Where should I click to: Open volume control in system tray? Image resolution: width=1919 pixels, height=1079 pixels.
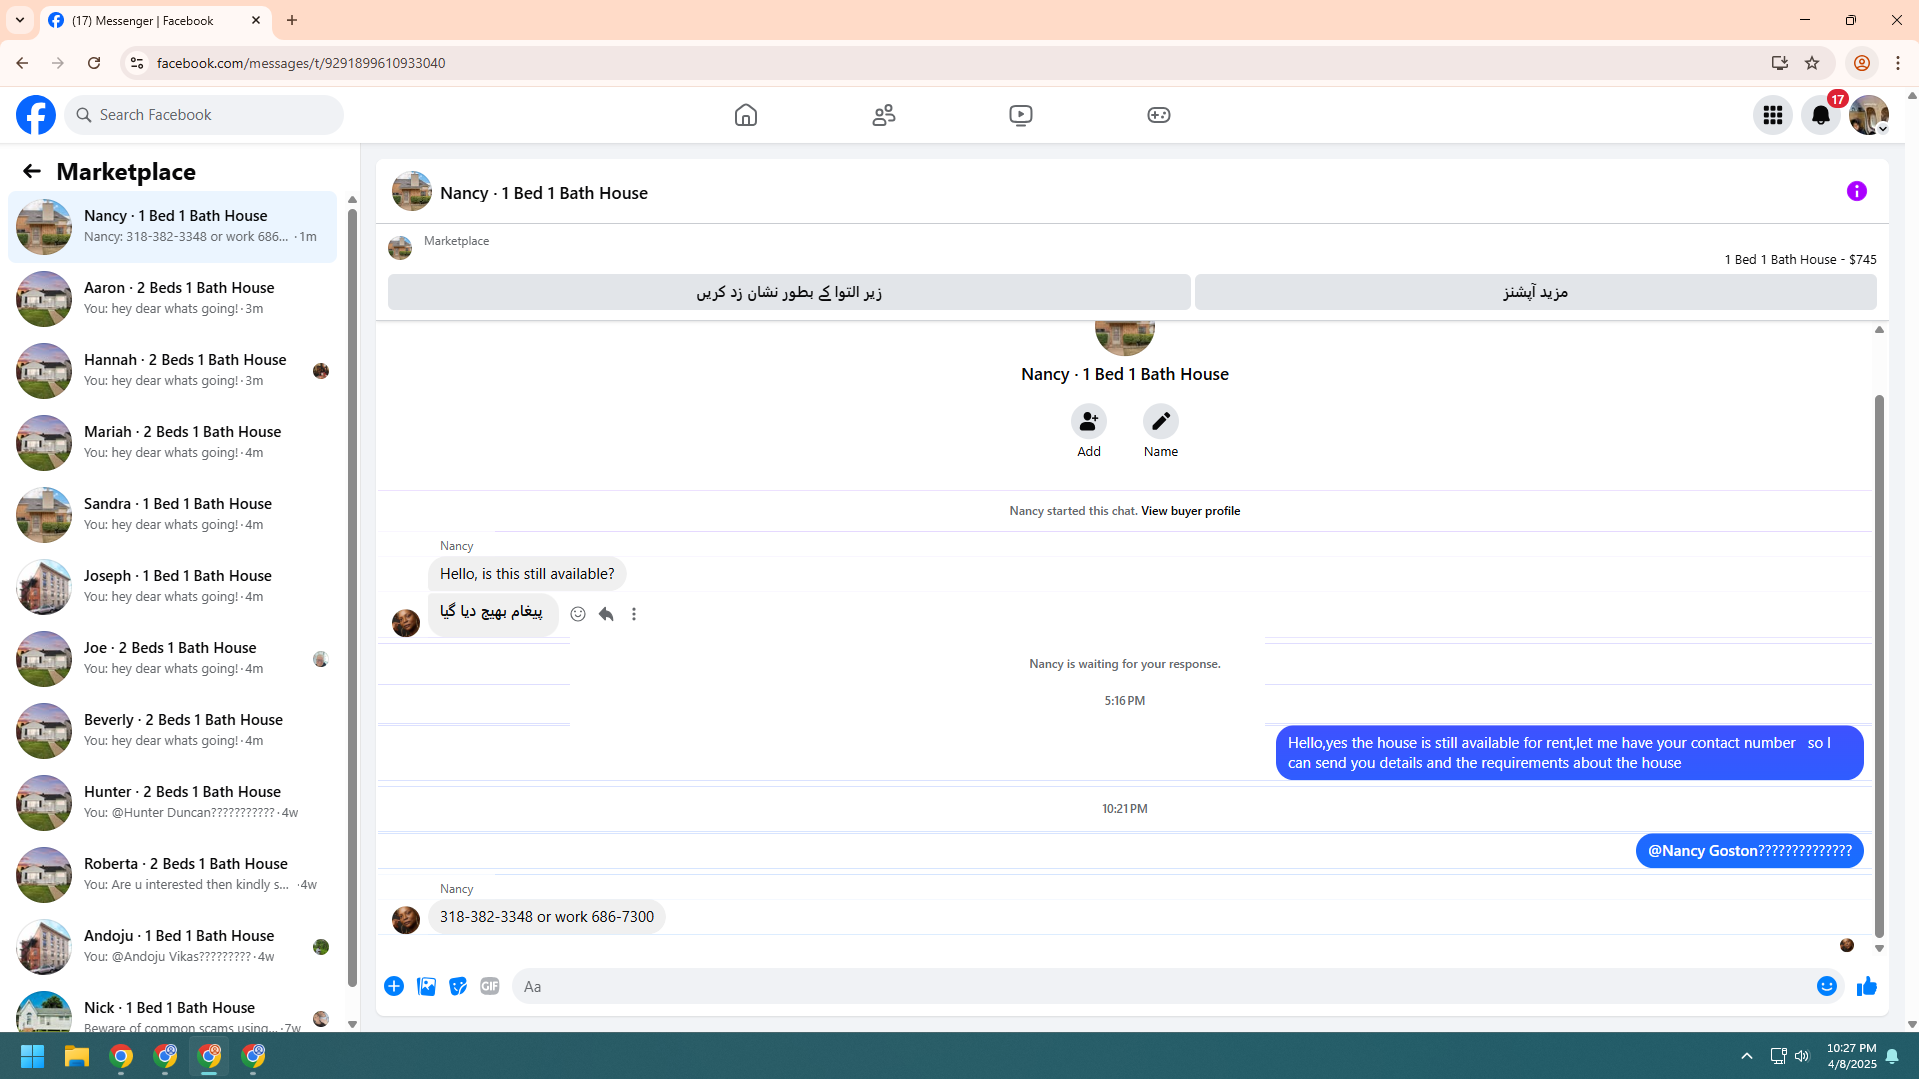coord(1802,1056)
